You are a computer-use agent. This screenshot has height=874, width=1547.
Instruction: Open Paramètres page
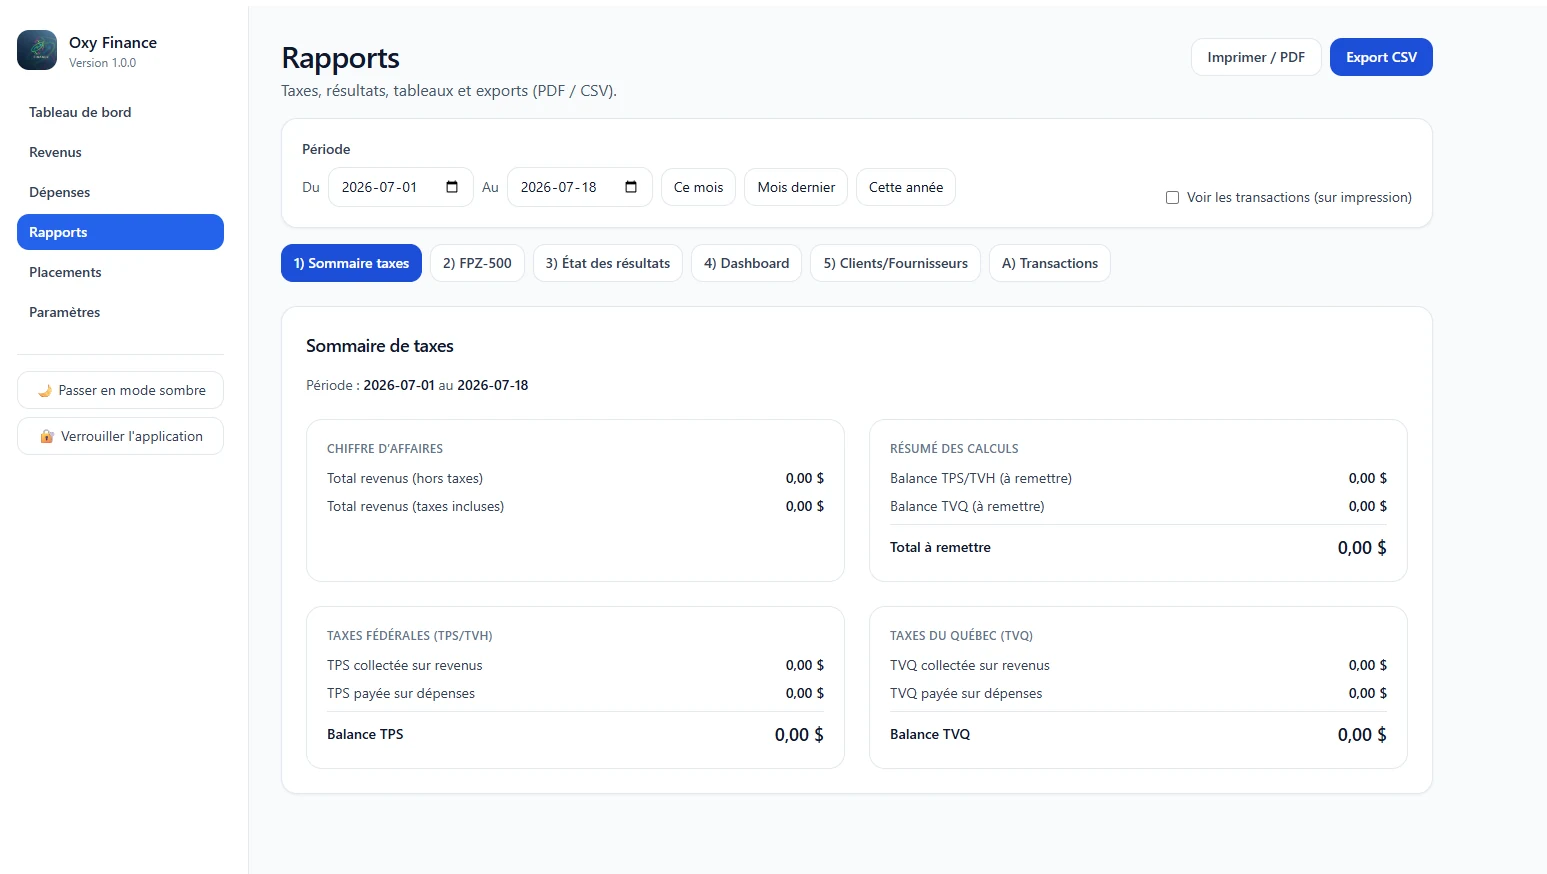tap(120, 312)
